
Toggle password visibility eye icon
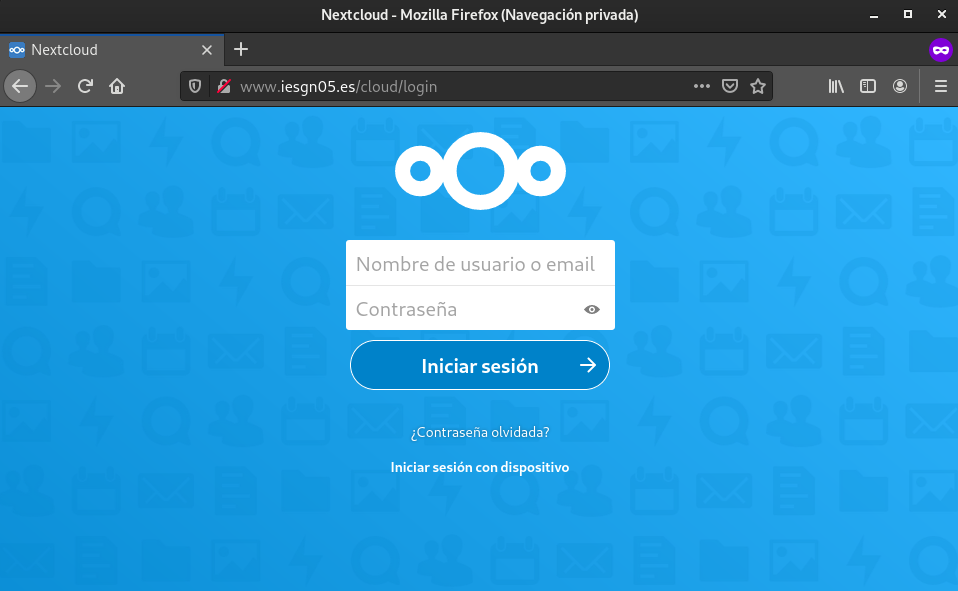(592, 310)
